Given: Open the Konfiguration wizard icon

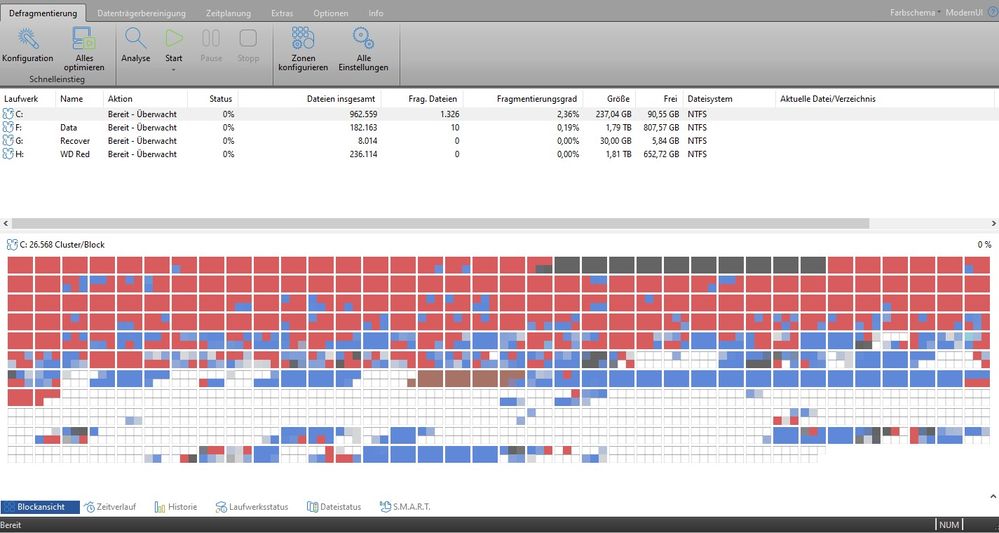Looking at the screenshot, I should tap(27, 39).
